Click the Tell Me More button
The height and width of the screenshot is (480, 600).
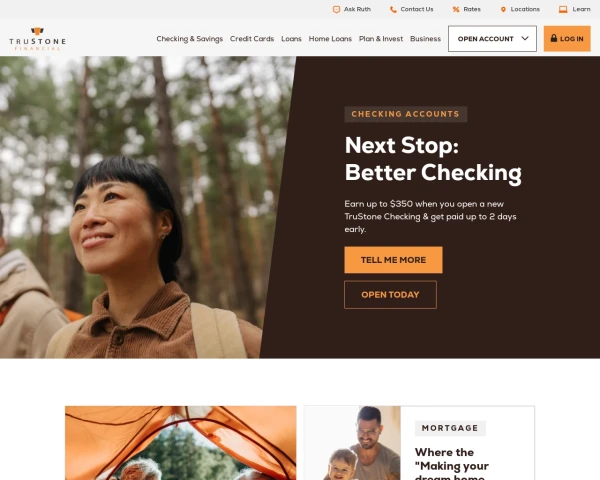(x=393, y=260)
